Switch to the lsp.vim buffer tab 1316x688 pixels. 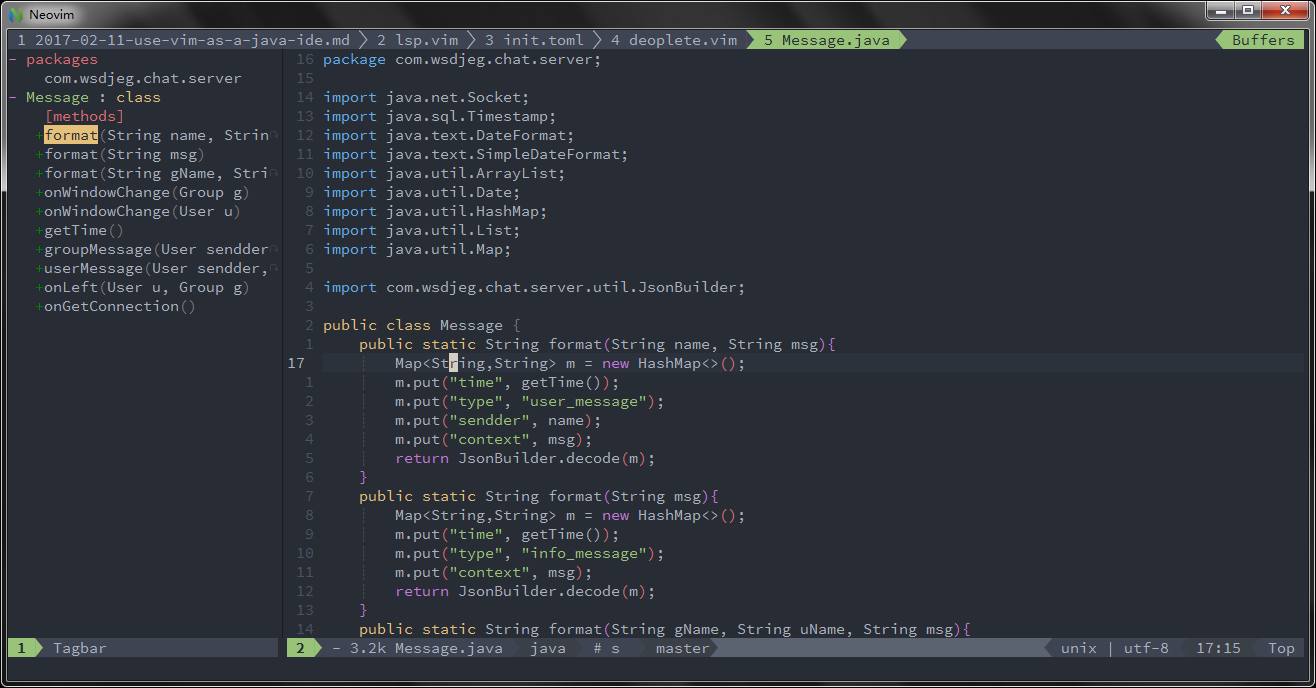417,40
